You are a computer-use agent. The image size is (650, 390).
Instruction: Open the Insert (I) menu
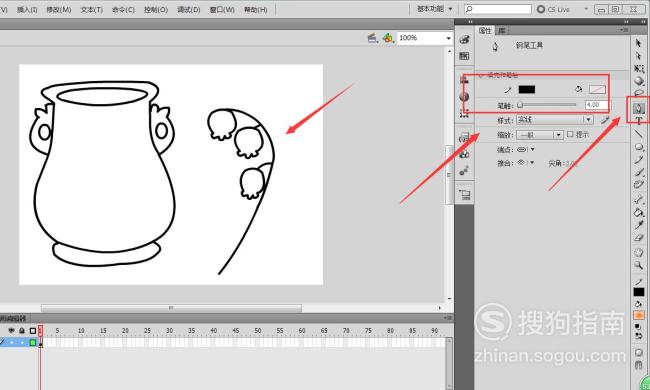point(27,10)
